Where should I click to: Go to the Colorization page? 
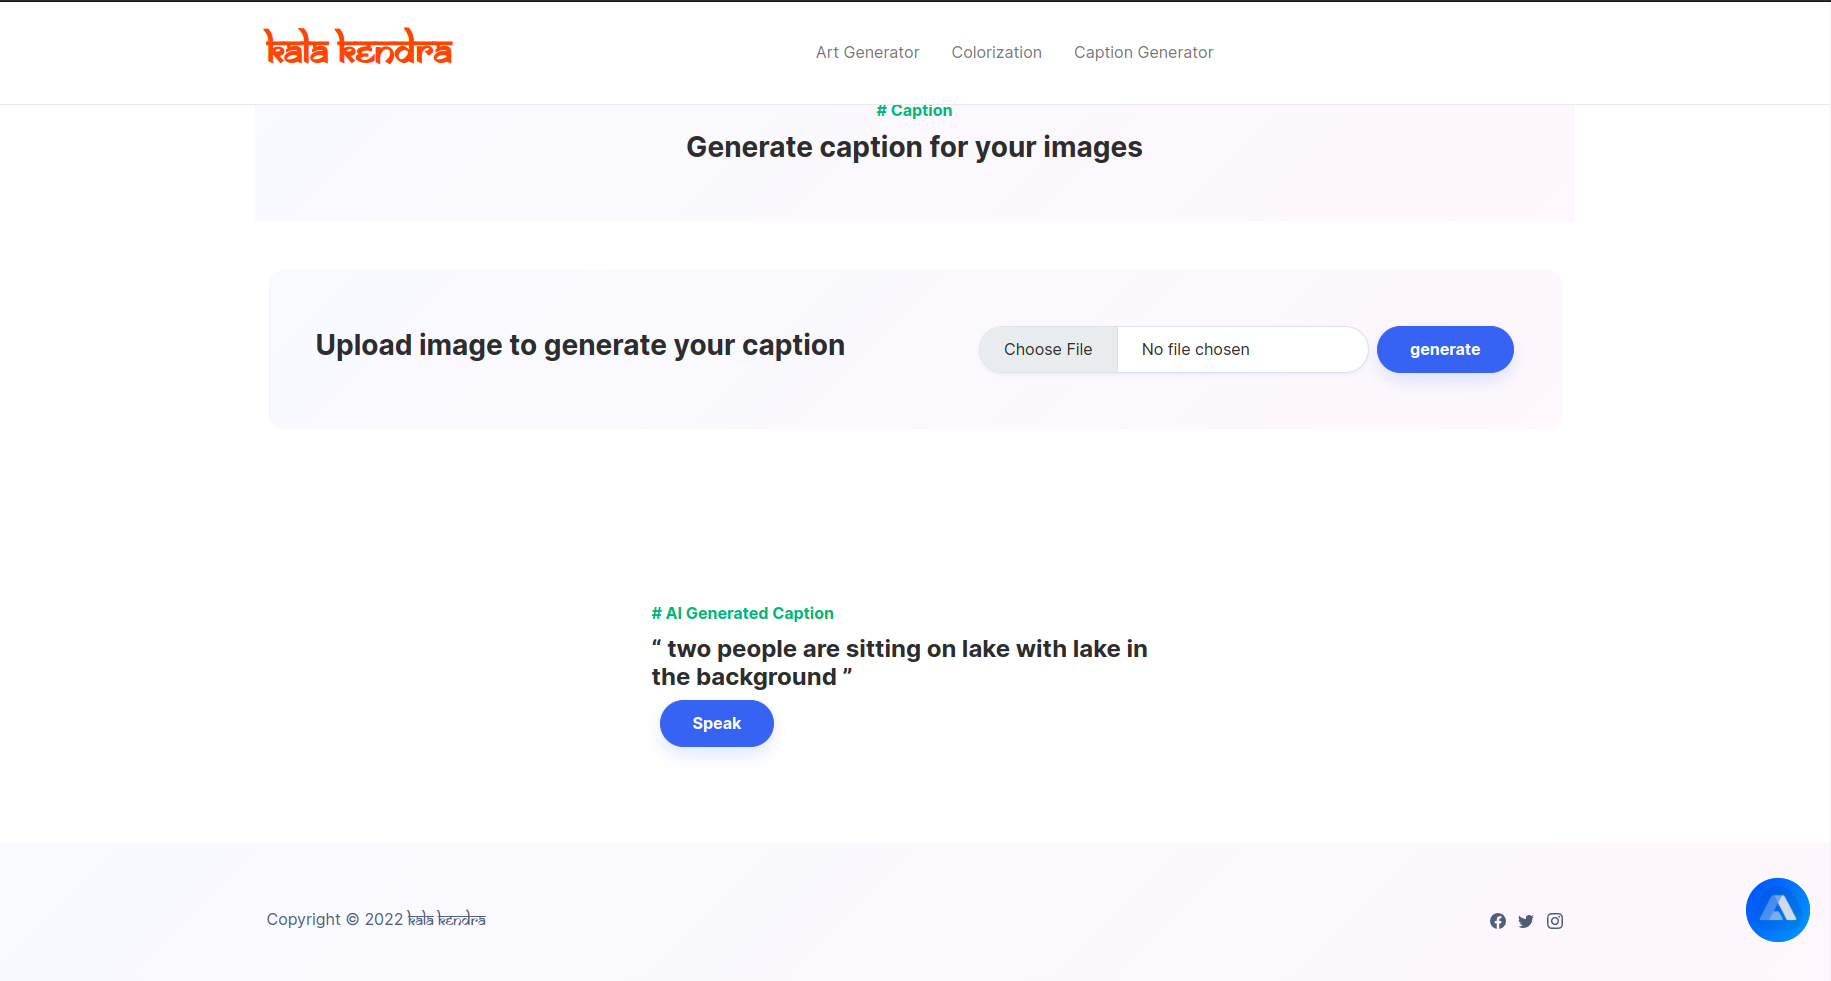(996, 52)
